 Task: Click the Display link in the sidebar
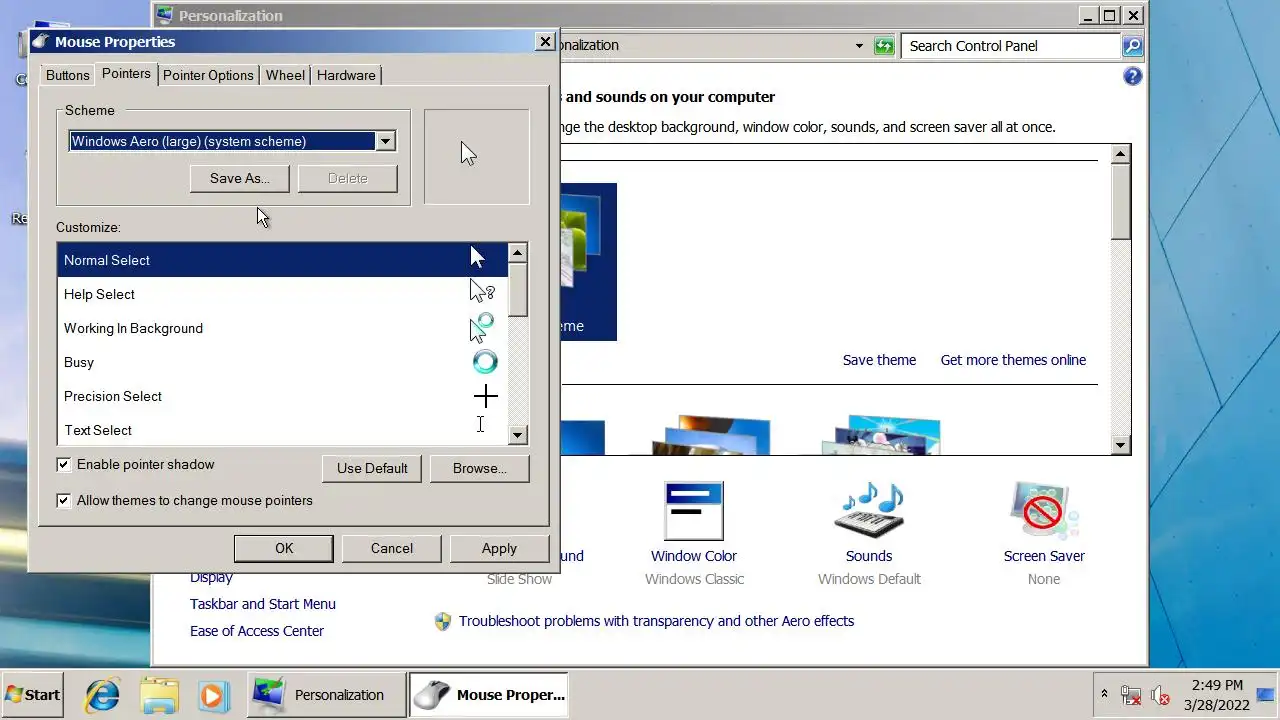[211, 577]
